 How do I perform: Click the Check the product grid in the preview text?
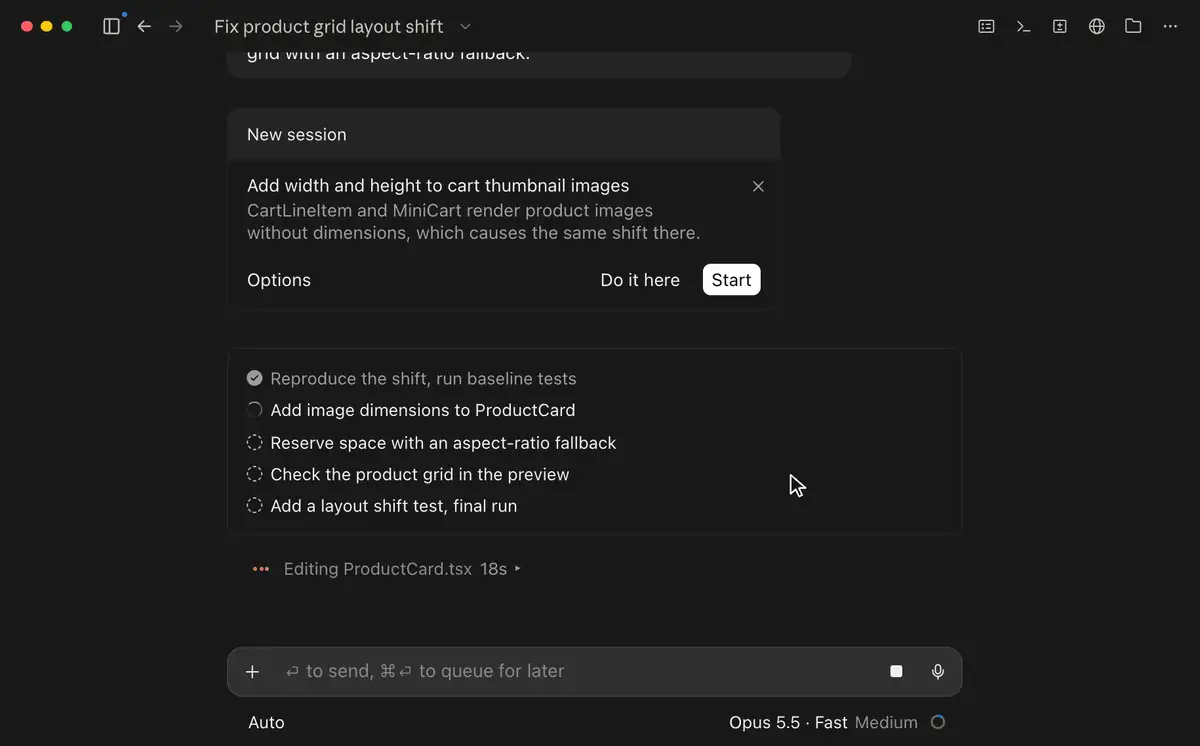(420, 474)
